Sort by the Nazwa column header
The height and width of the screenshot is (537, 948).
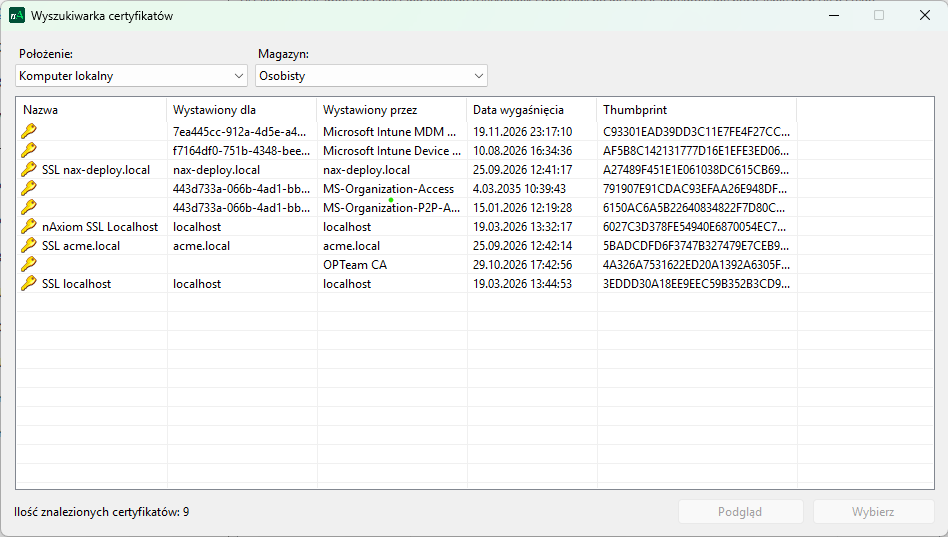click(91, 110)
